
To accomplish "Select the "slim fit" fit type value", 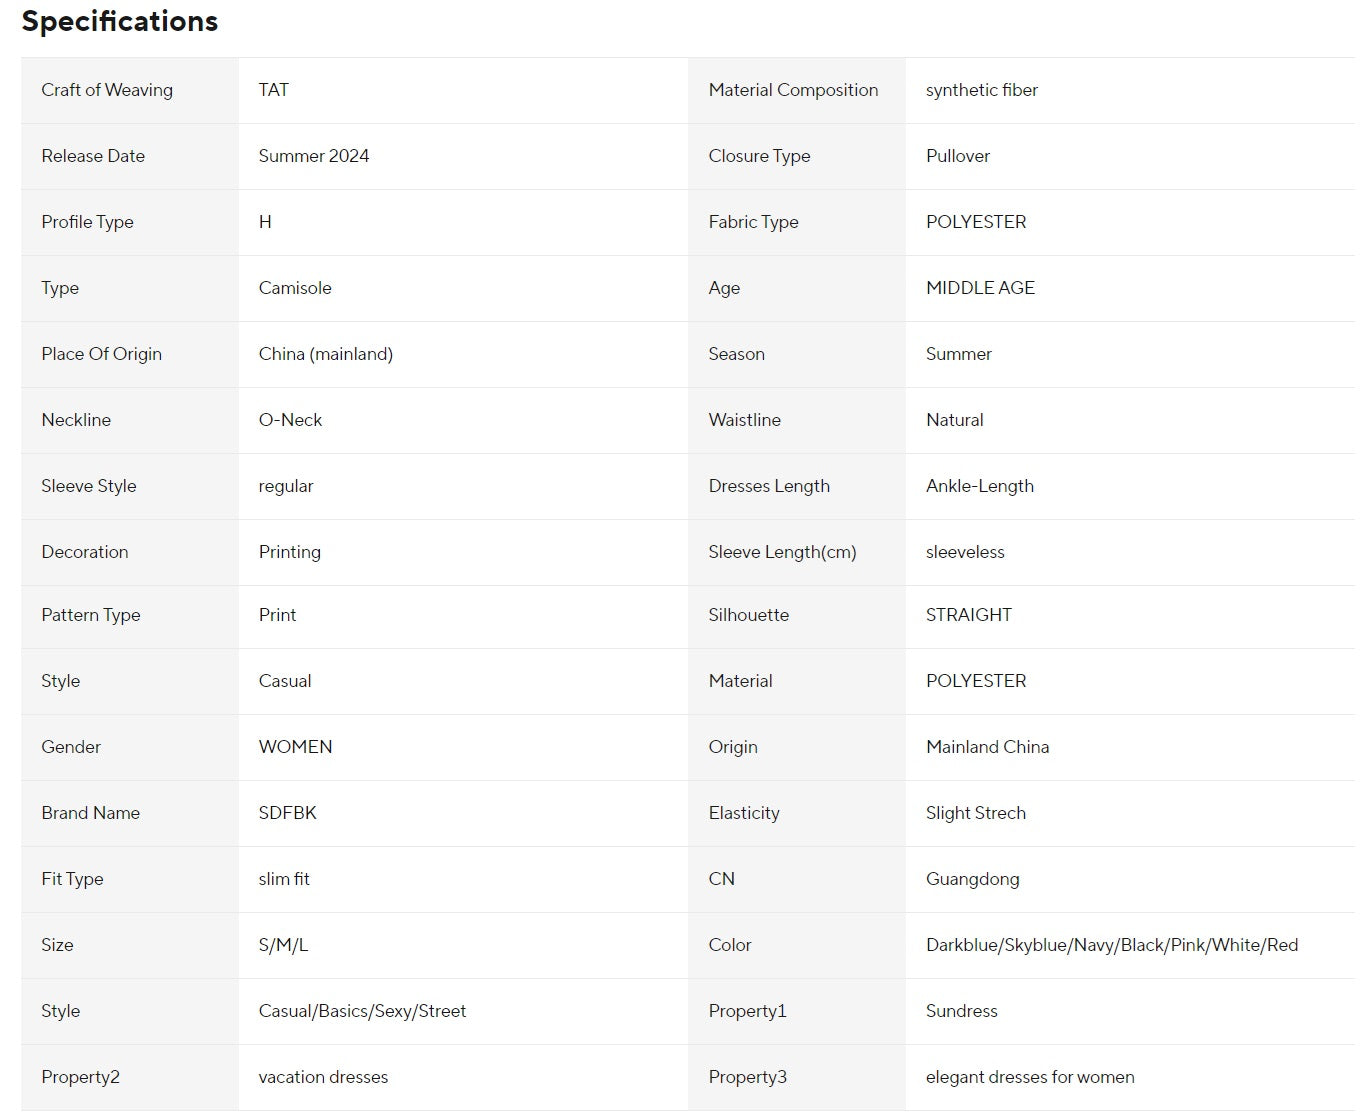I will [x=284, y=879].
